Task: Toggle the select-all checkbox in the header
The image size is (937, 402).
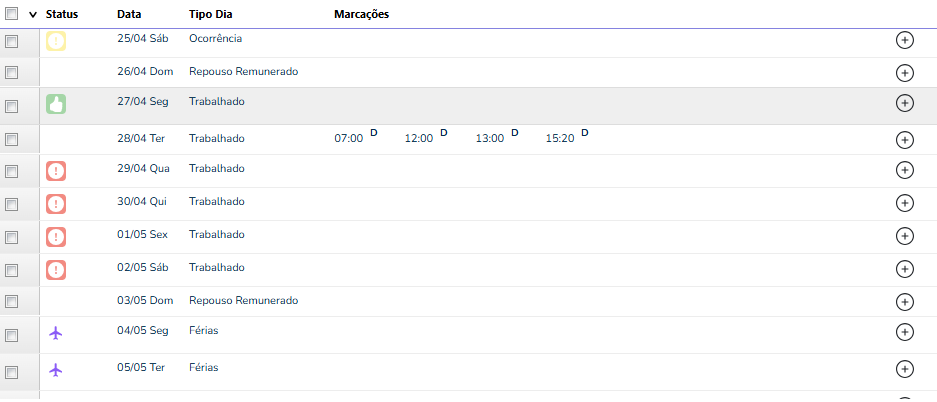Action: pyautogui.click(x=12, y=15)
